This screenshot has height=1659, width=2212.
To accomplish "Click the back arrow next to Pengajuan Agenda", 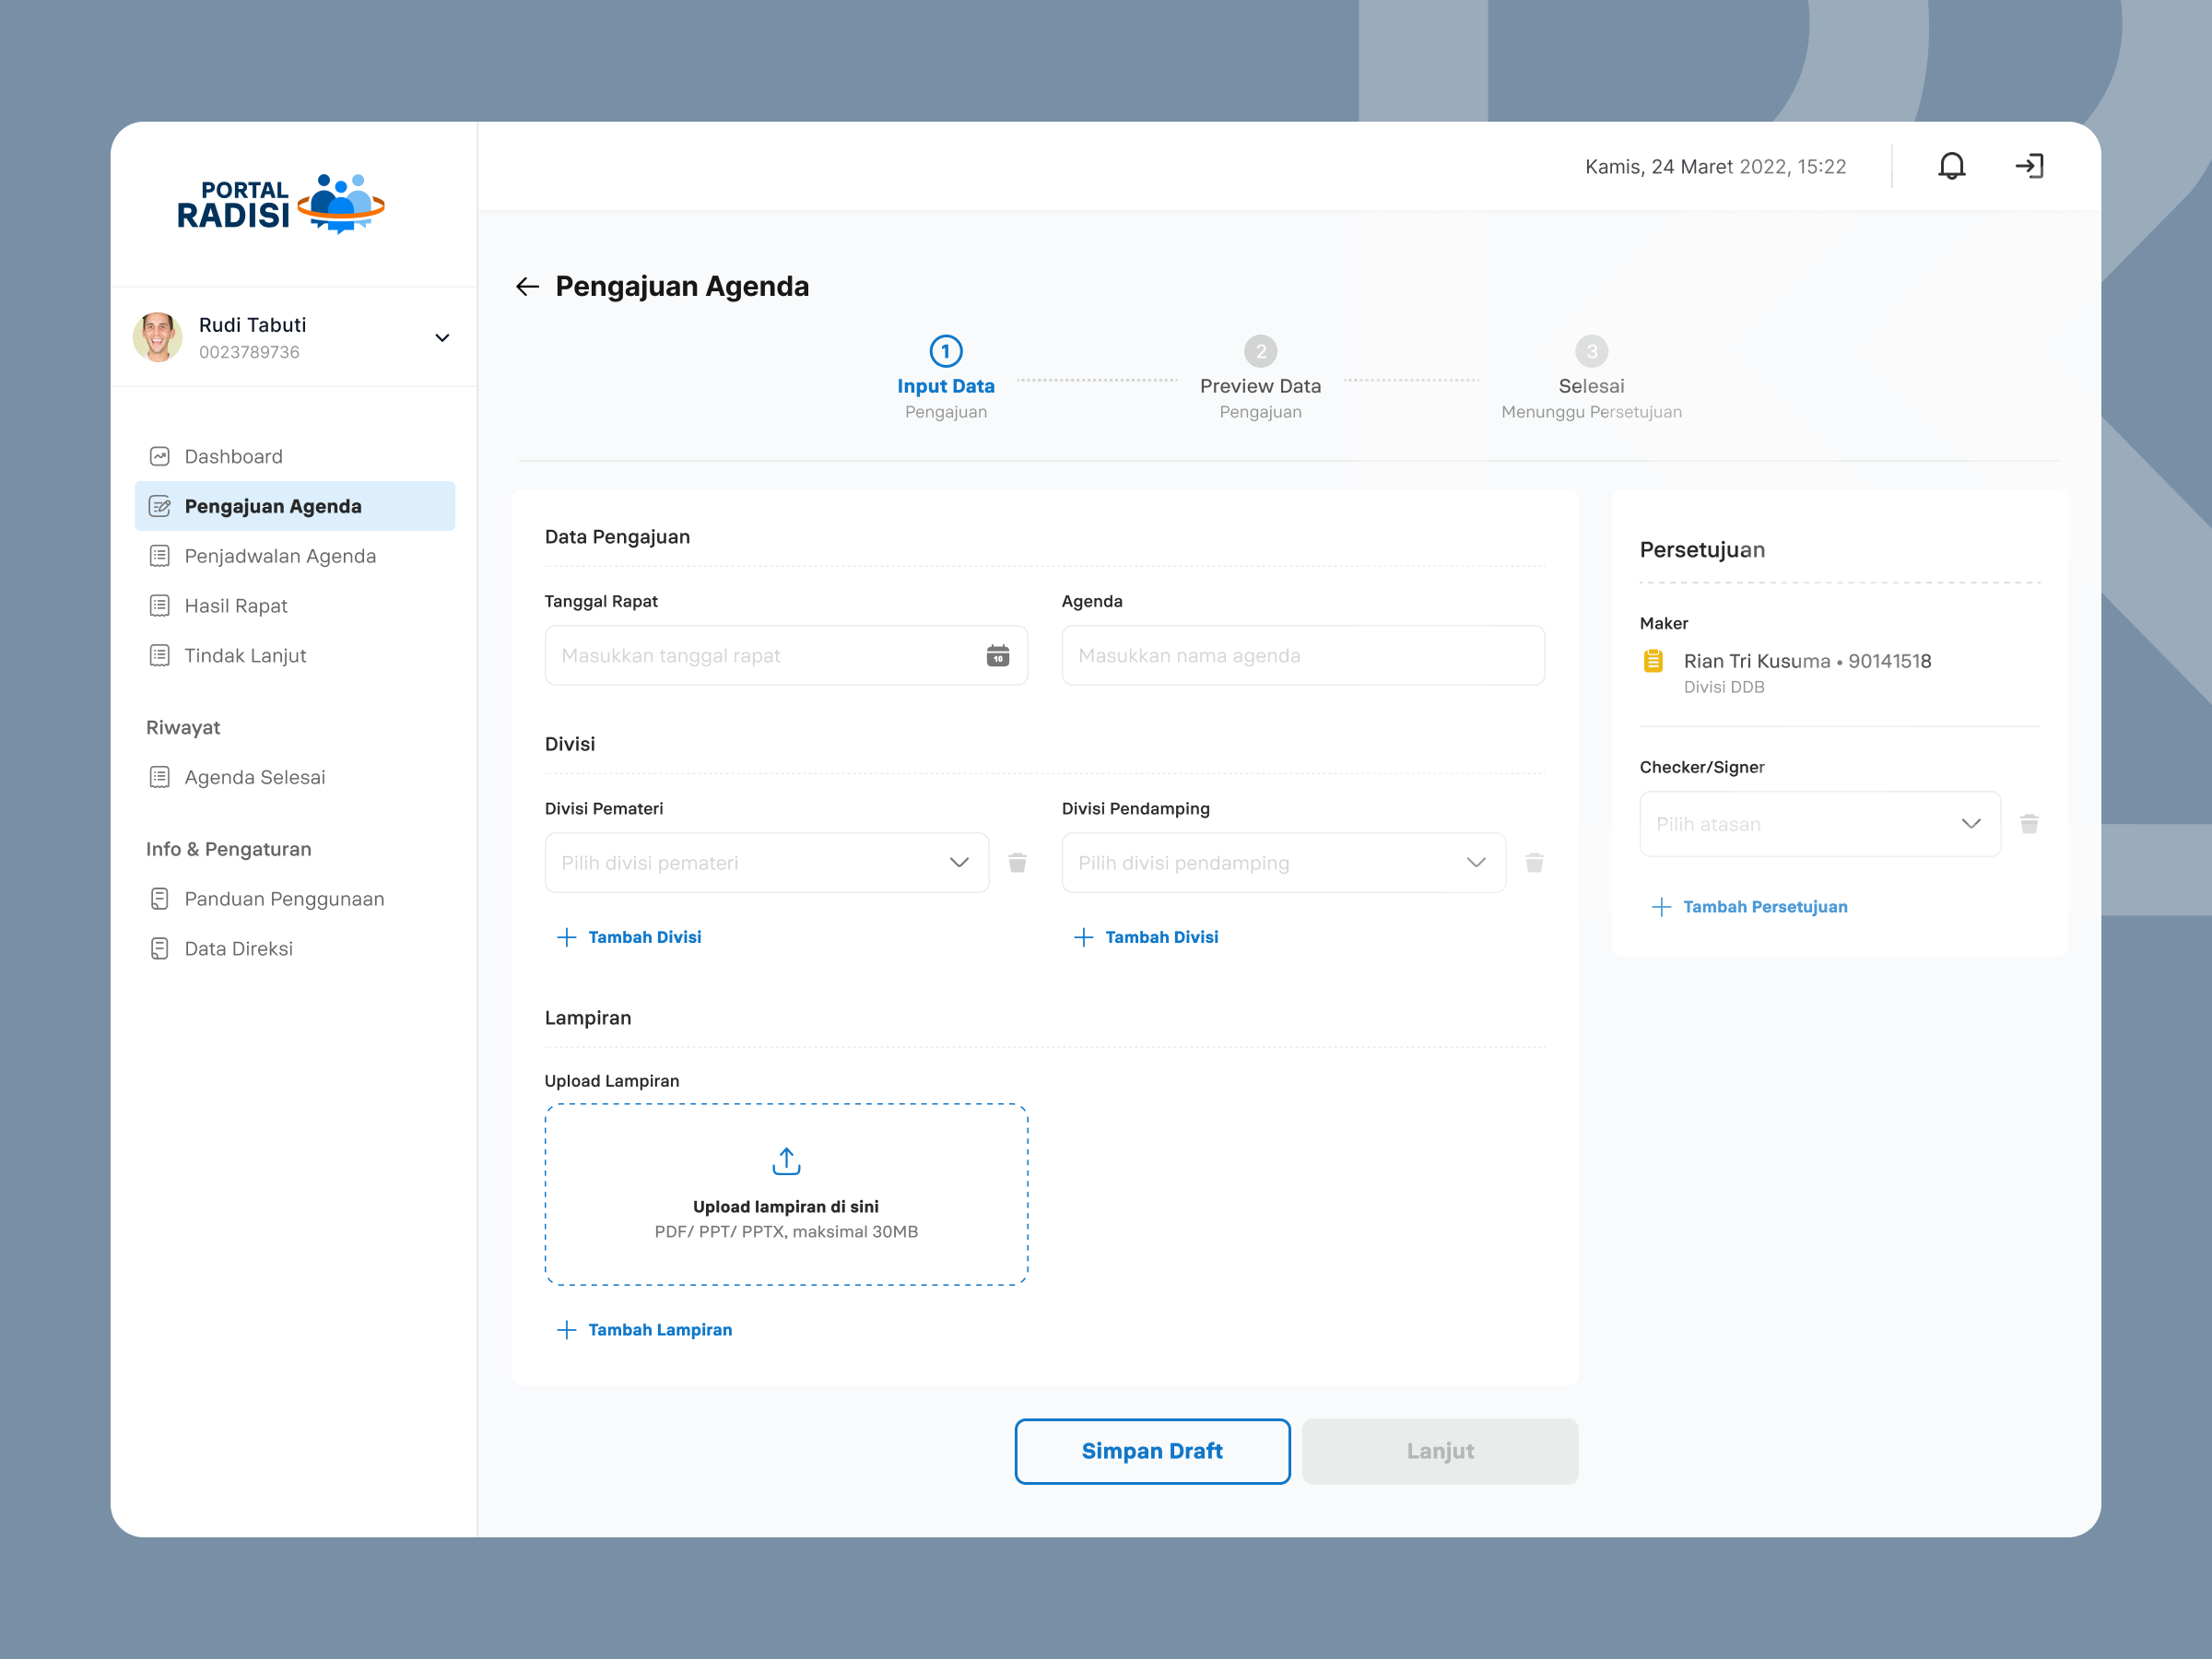I will (x=528, y=287).
